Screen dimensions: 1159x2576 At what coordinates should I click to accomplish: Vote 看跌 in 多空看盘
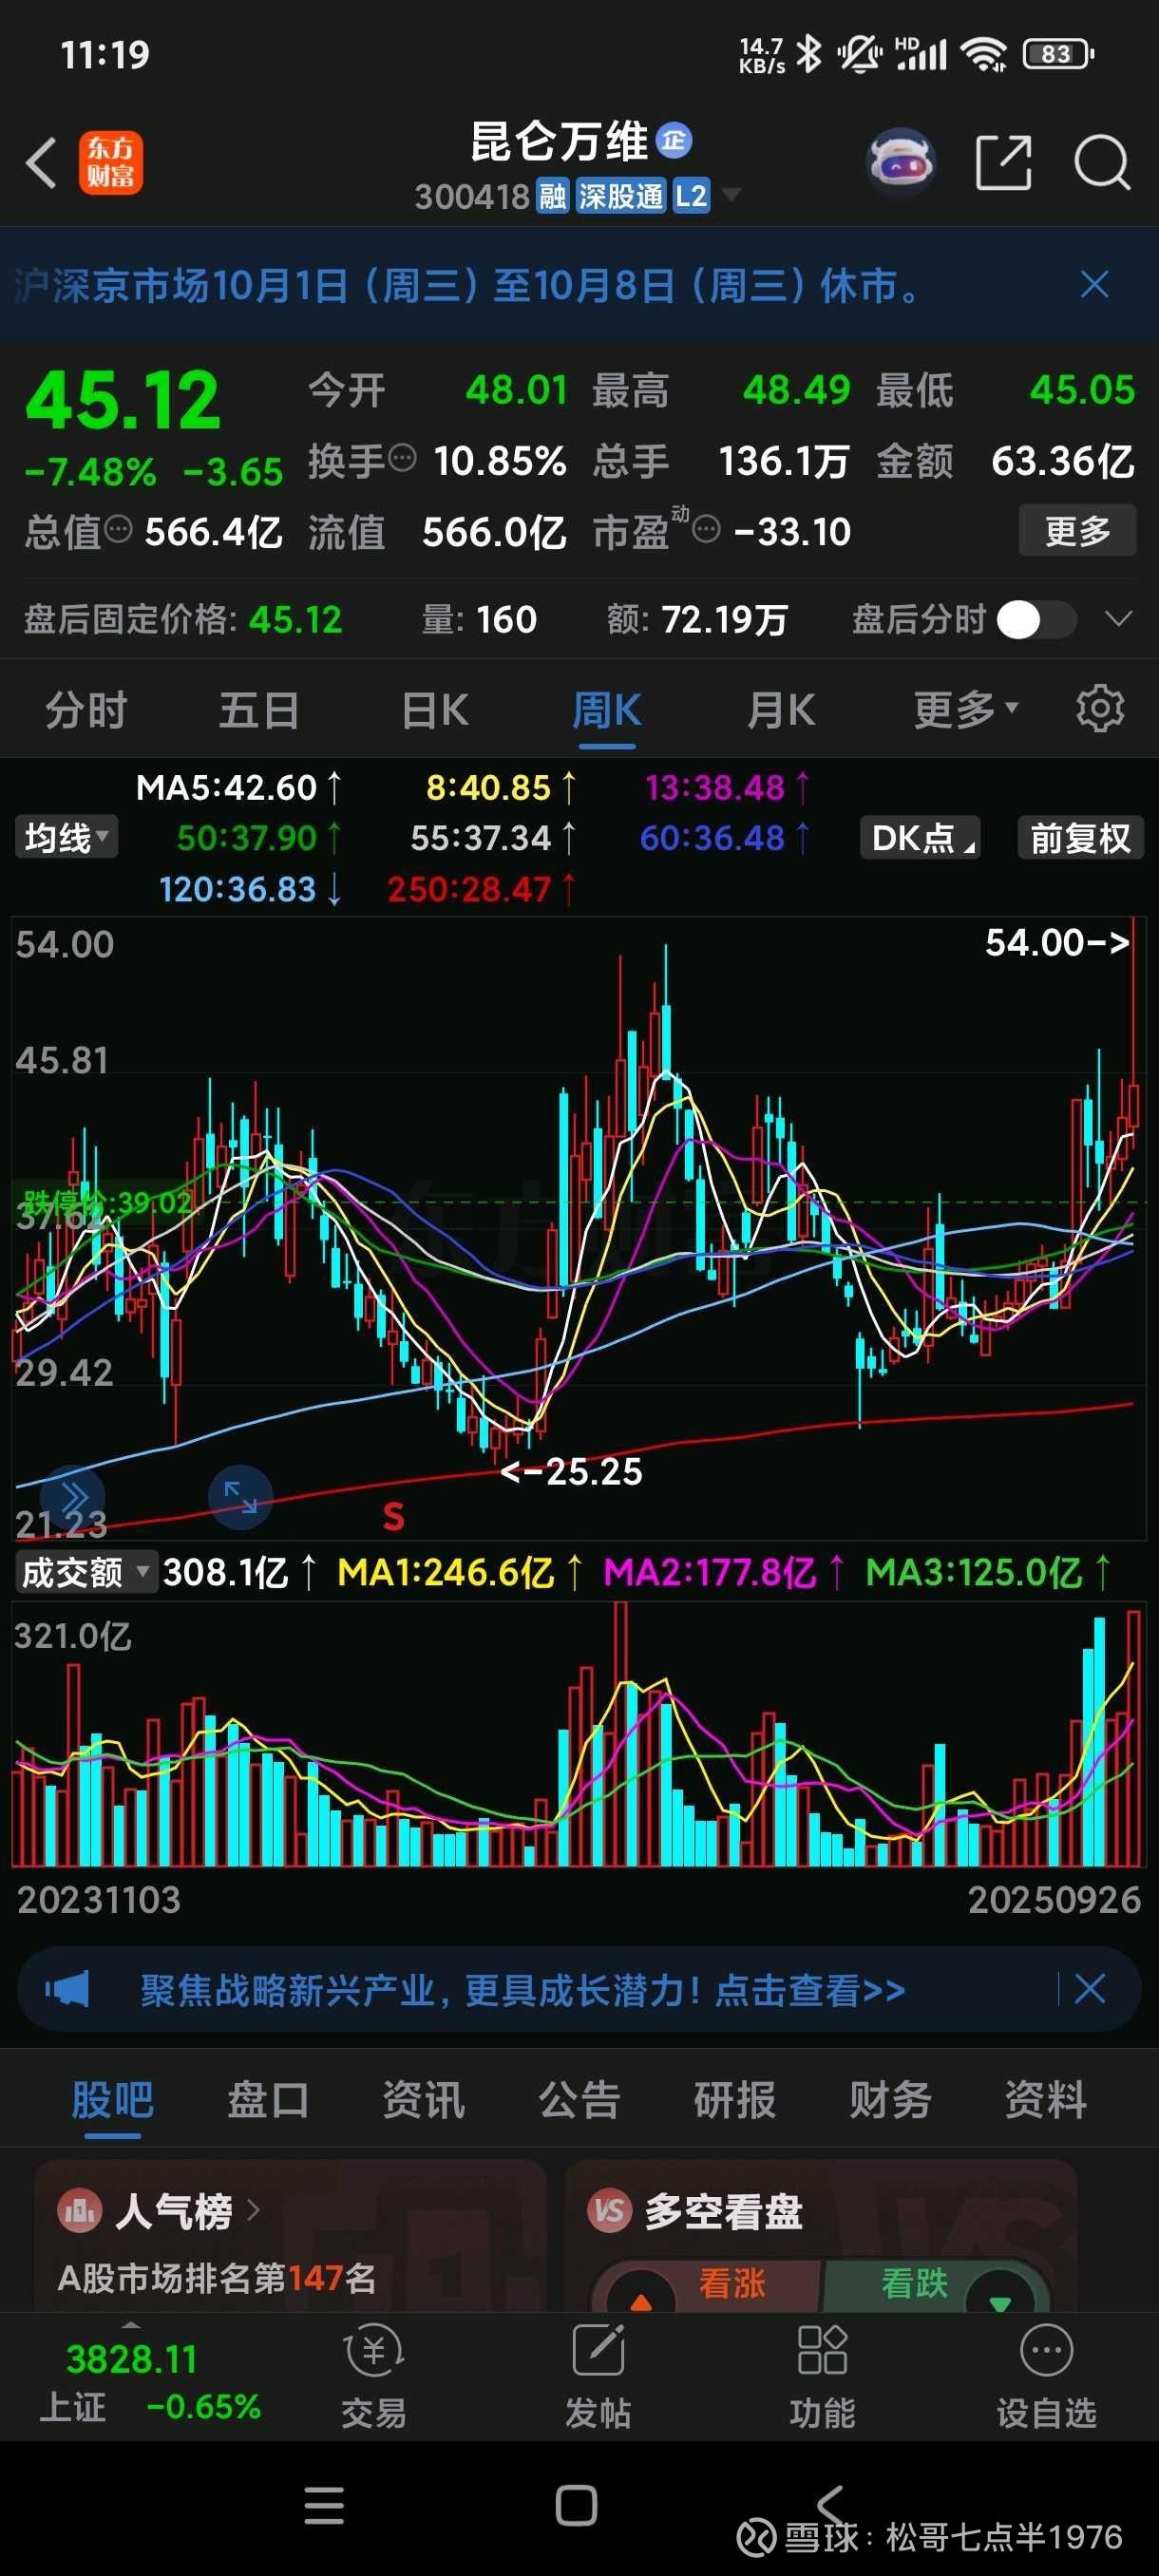[x=936, y=2284]
